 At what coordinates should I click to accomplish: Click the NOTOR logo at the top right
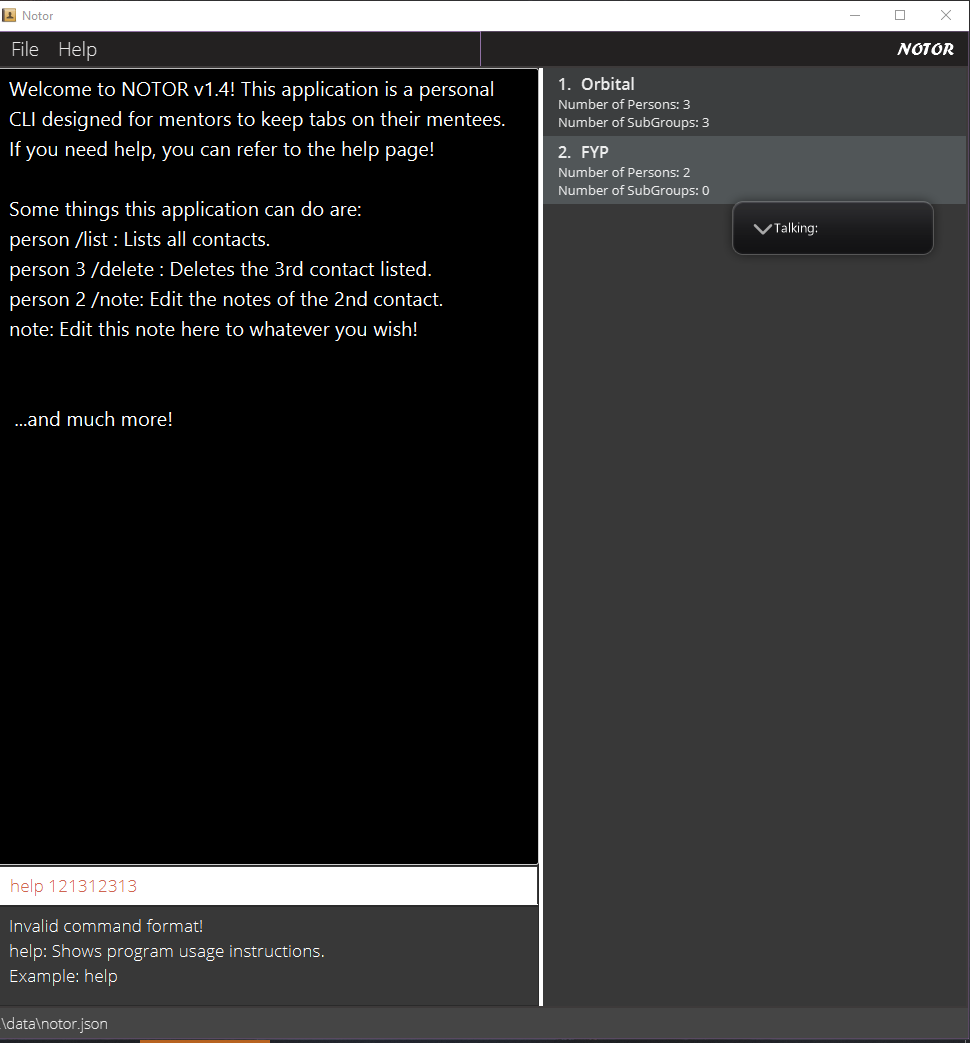[x=925, y=49]
